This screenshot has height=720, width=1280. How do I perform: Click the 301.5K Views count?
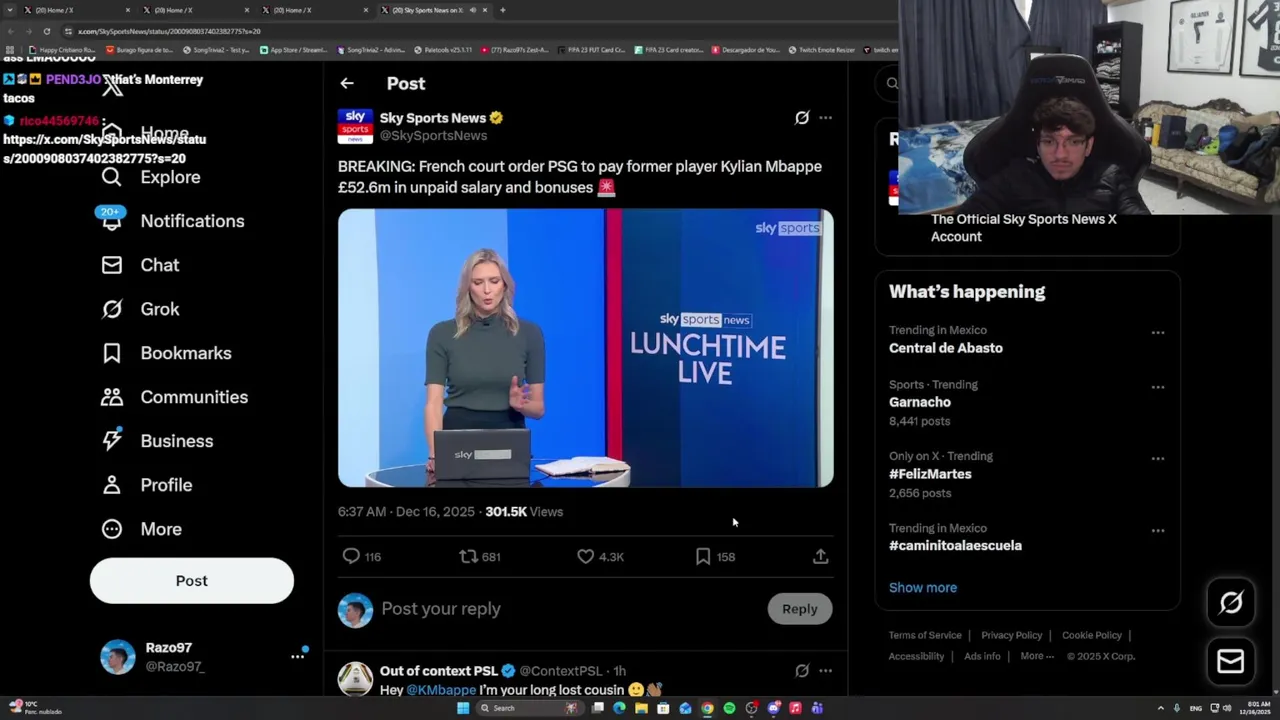pos(524,512)
